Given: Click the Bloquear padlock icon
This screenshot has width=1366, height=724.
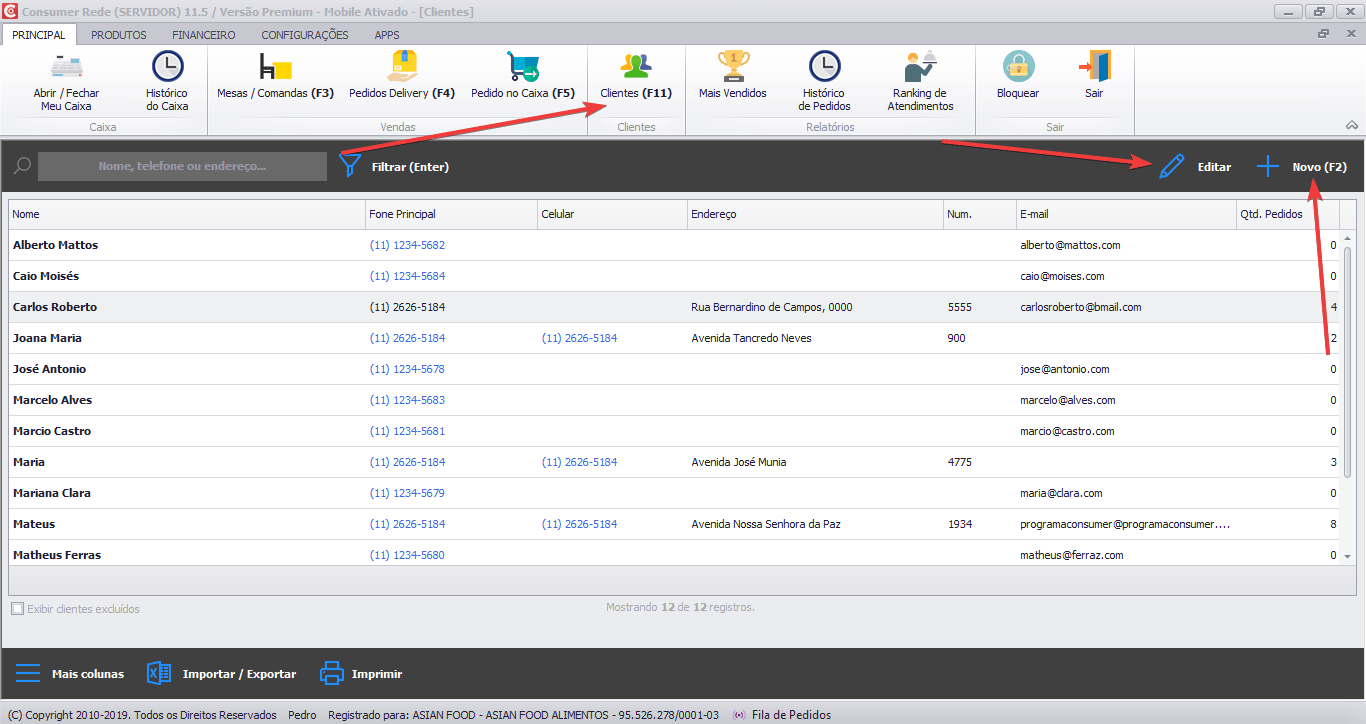Looking at the screenshot, I should click(x=1018, y=66).
